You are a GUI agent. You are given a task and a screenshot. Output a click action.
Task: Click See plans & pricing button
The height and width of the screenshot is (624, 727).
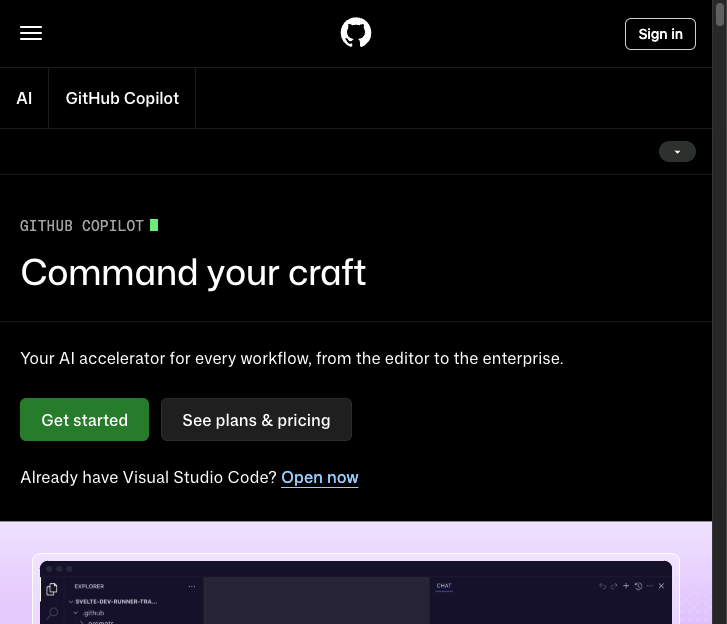coord(256,420)
